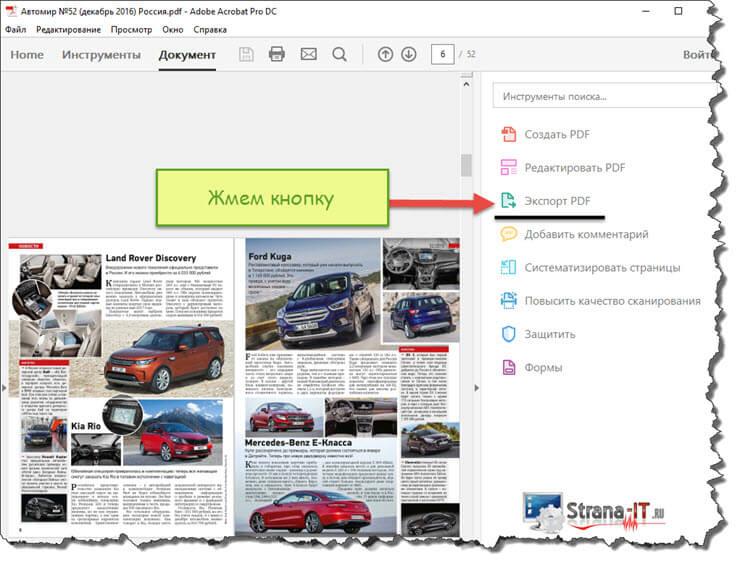740x566 pixels.
Task: Open the Справка menu
Action: tap(210, 29)
